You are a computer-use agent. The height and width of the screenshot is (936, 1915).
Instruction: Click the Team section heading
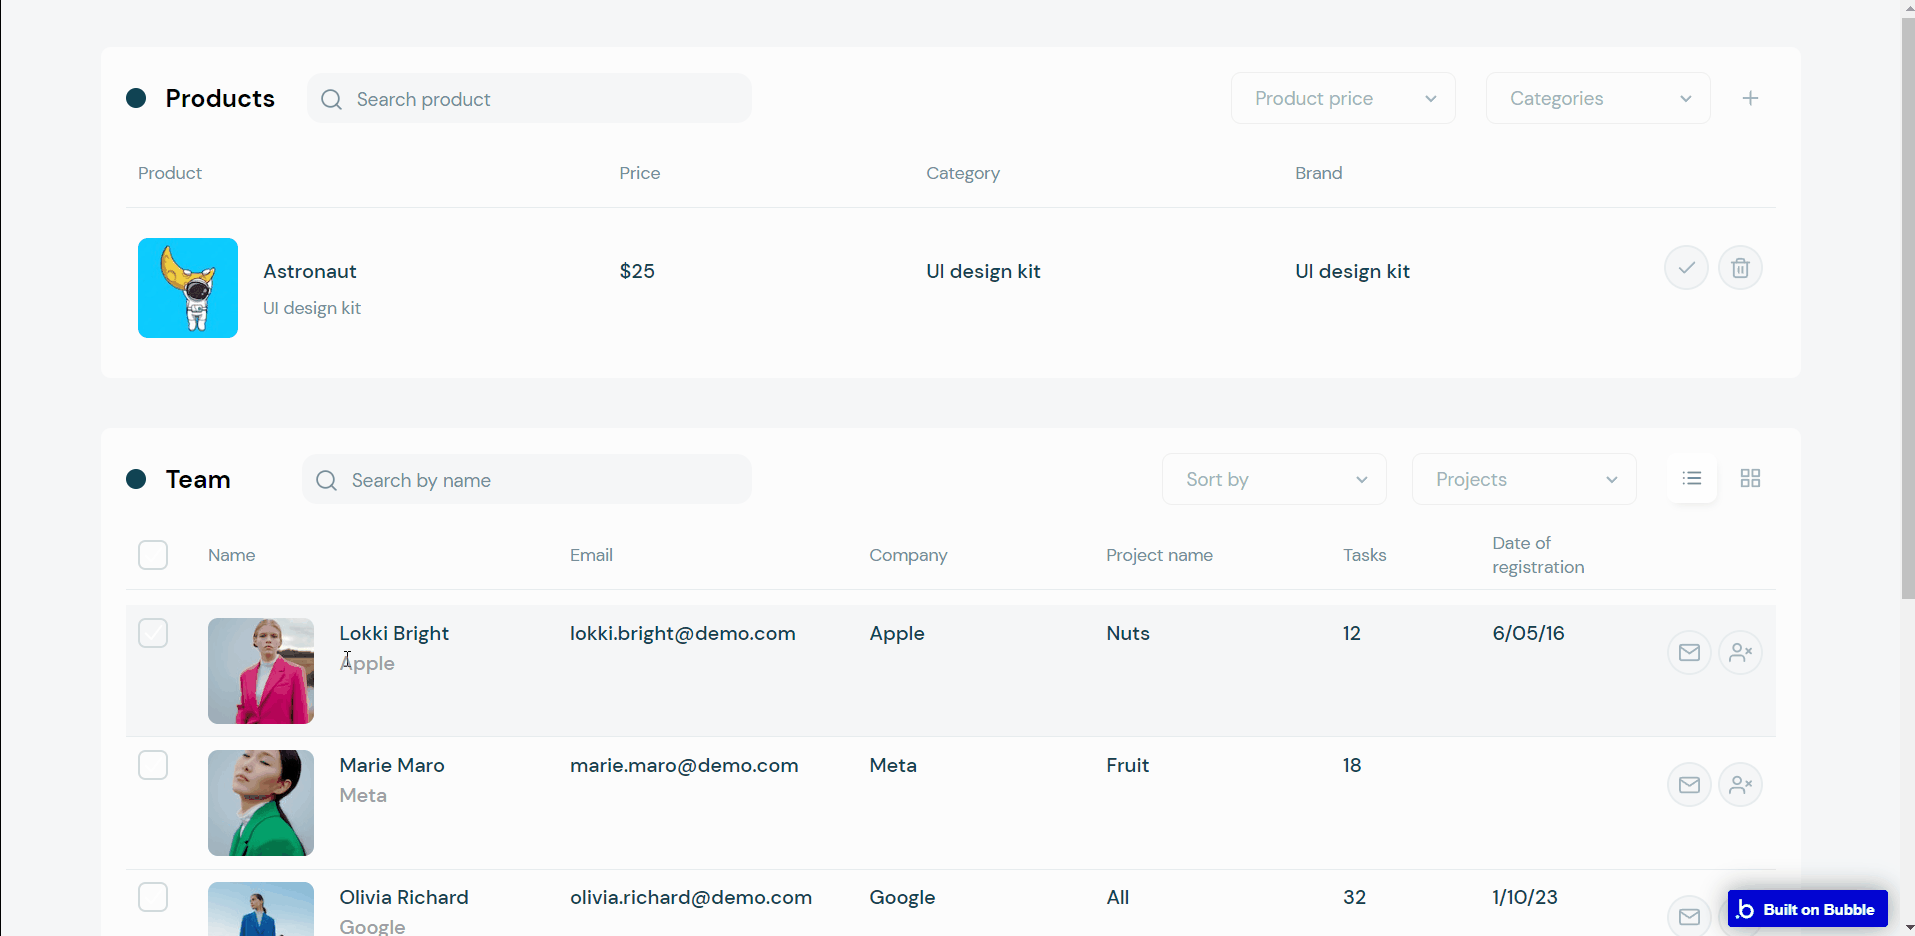198,479
